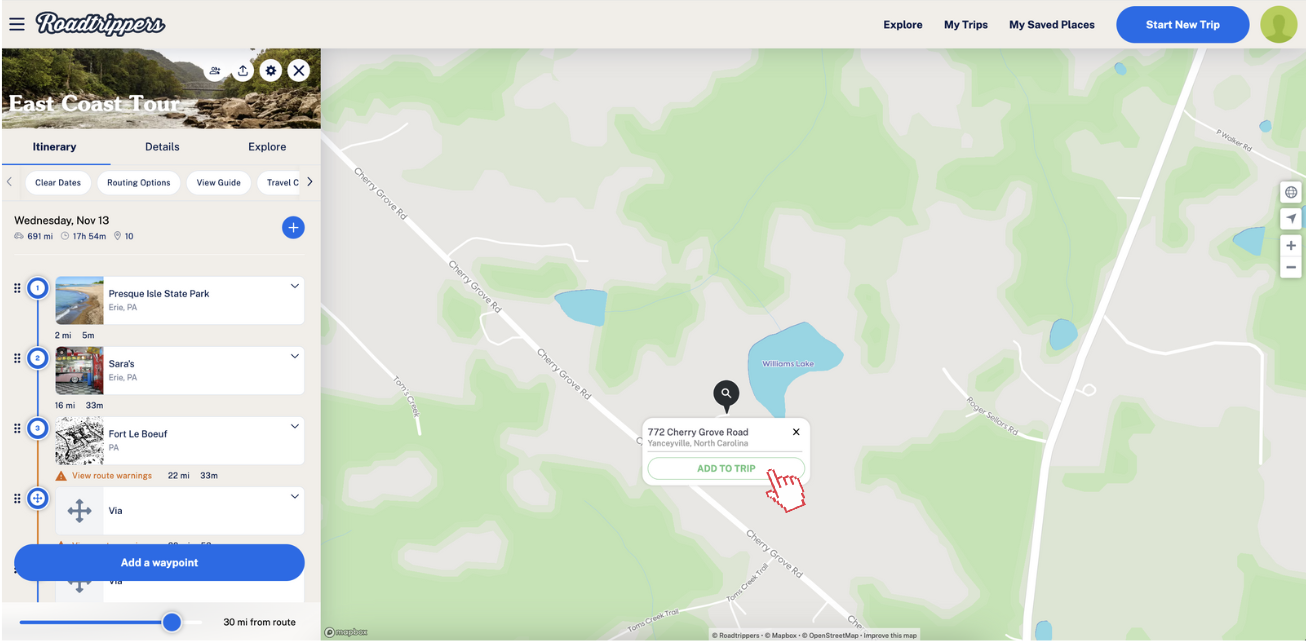Viewport: 1306px width, 642px height.
Task: Click the Fort Le Boeuf thumbnail
Action: [x=80, y=440]
